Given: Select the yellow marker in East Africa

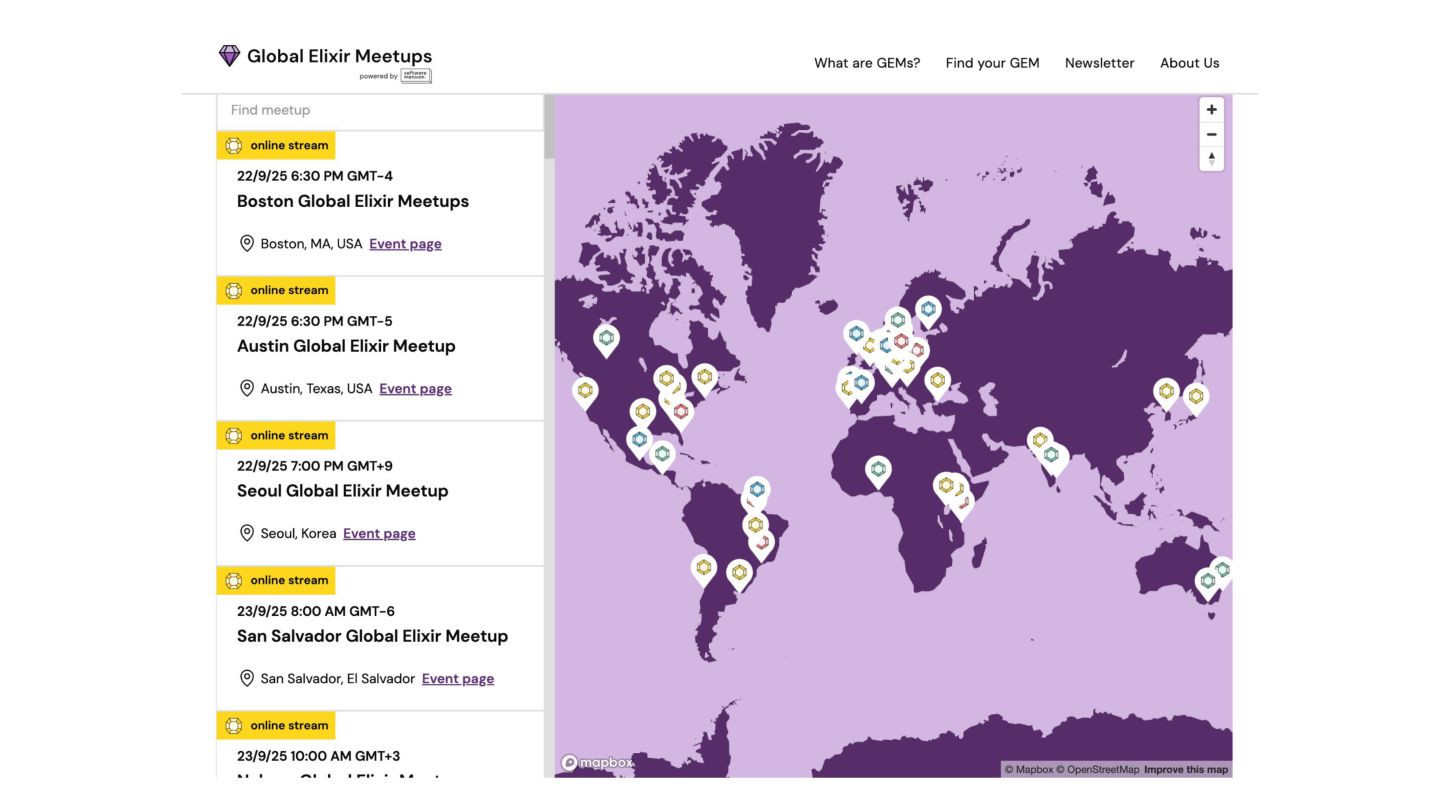Looking at the screenshot, I should pos(946,486).
